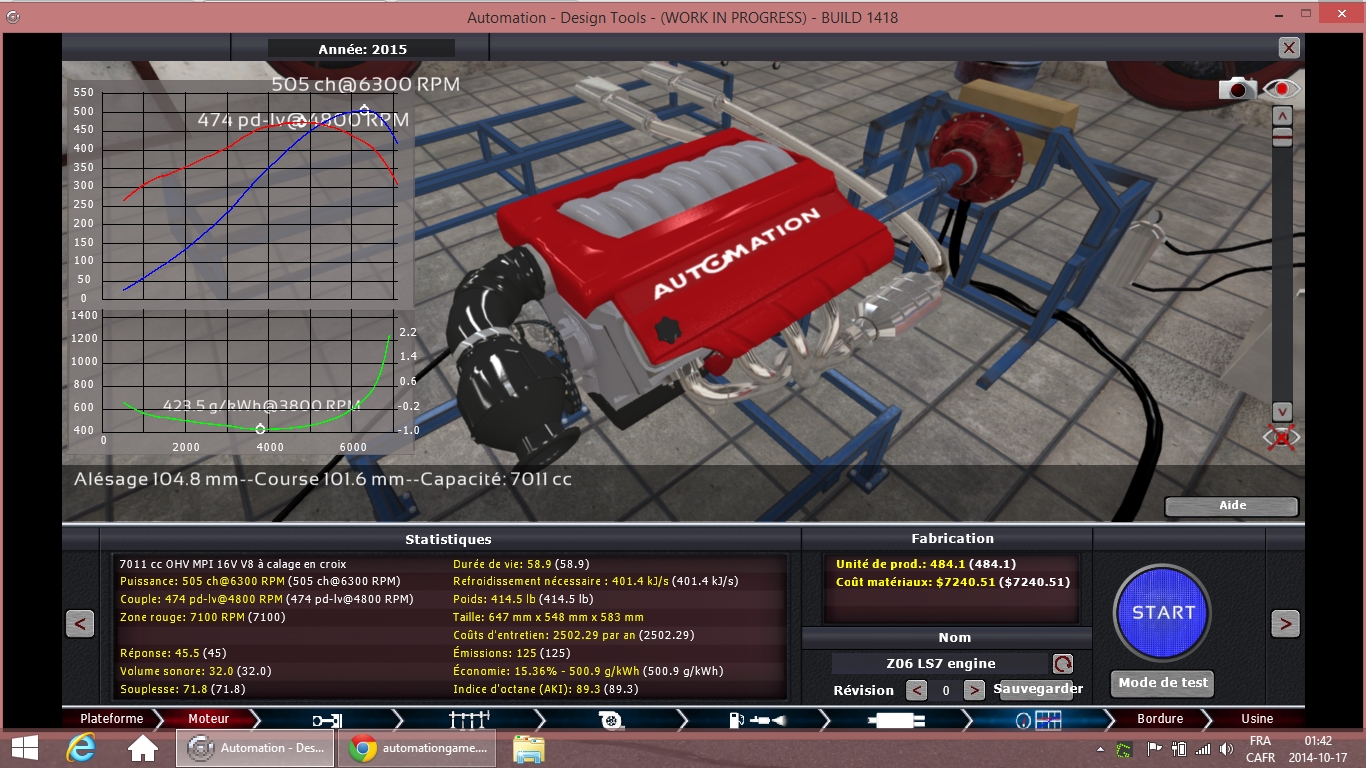Click the power peak marker on graph
The width and height of the screenshot is (1366, 768).
pos(364,110)
